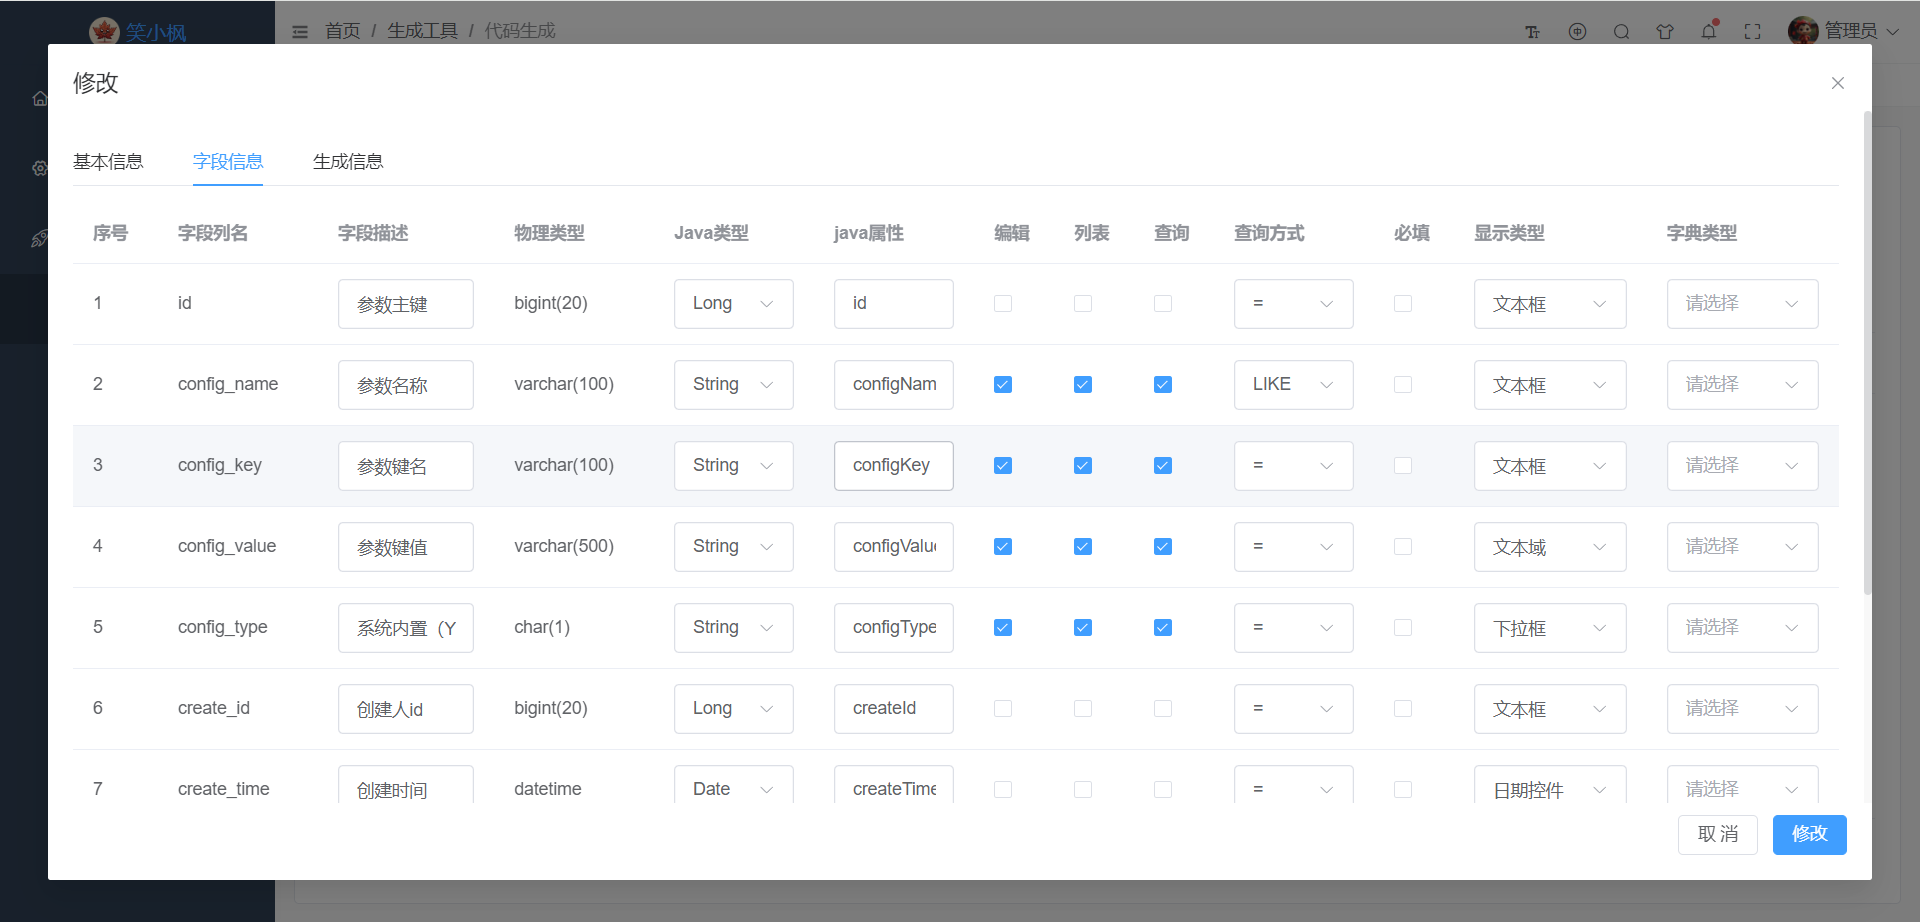Click the search magnifier icon in header

1621,32
